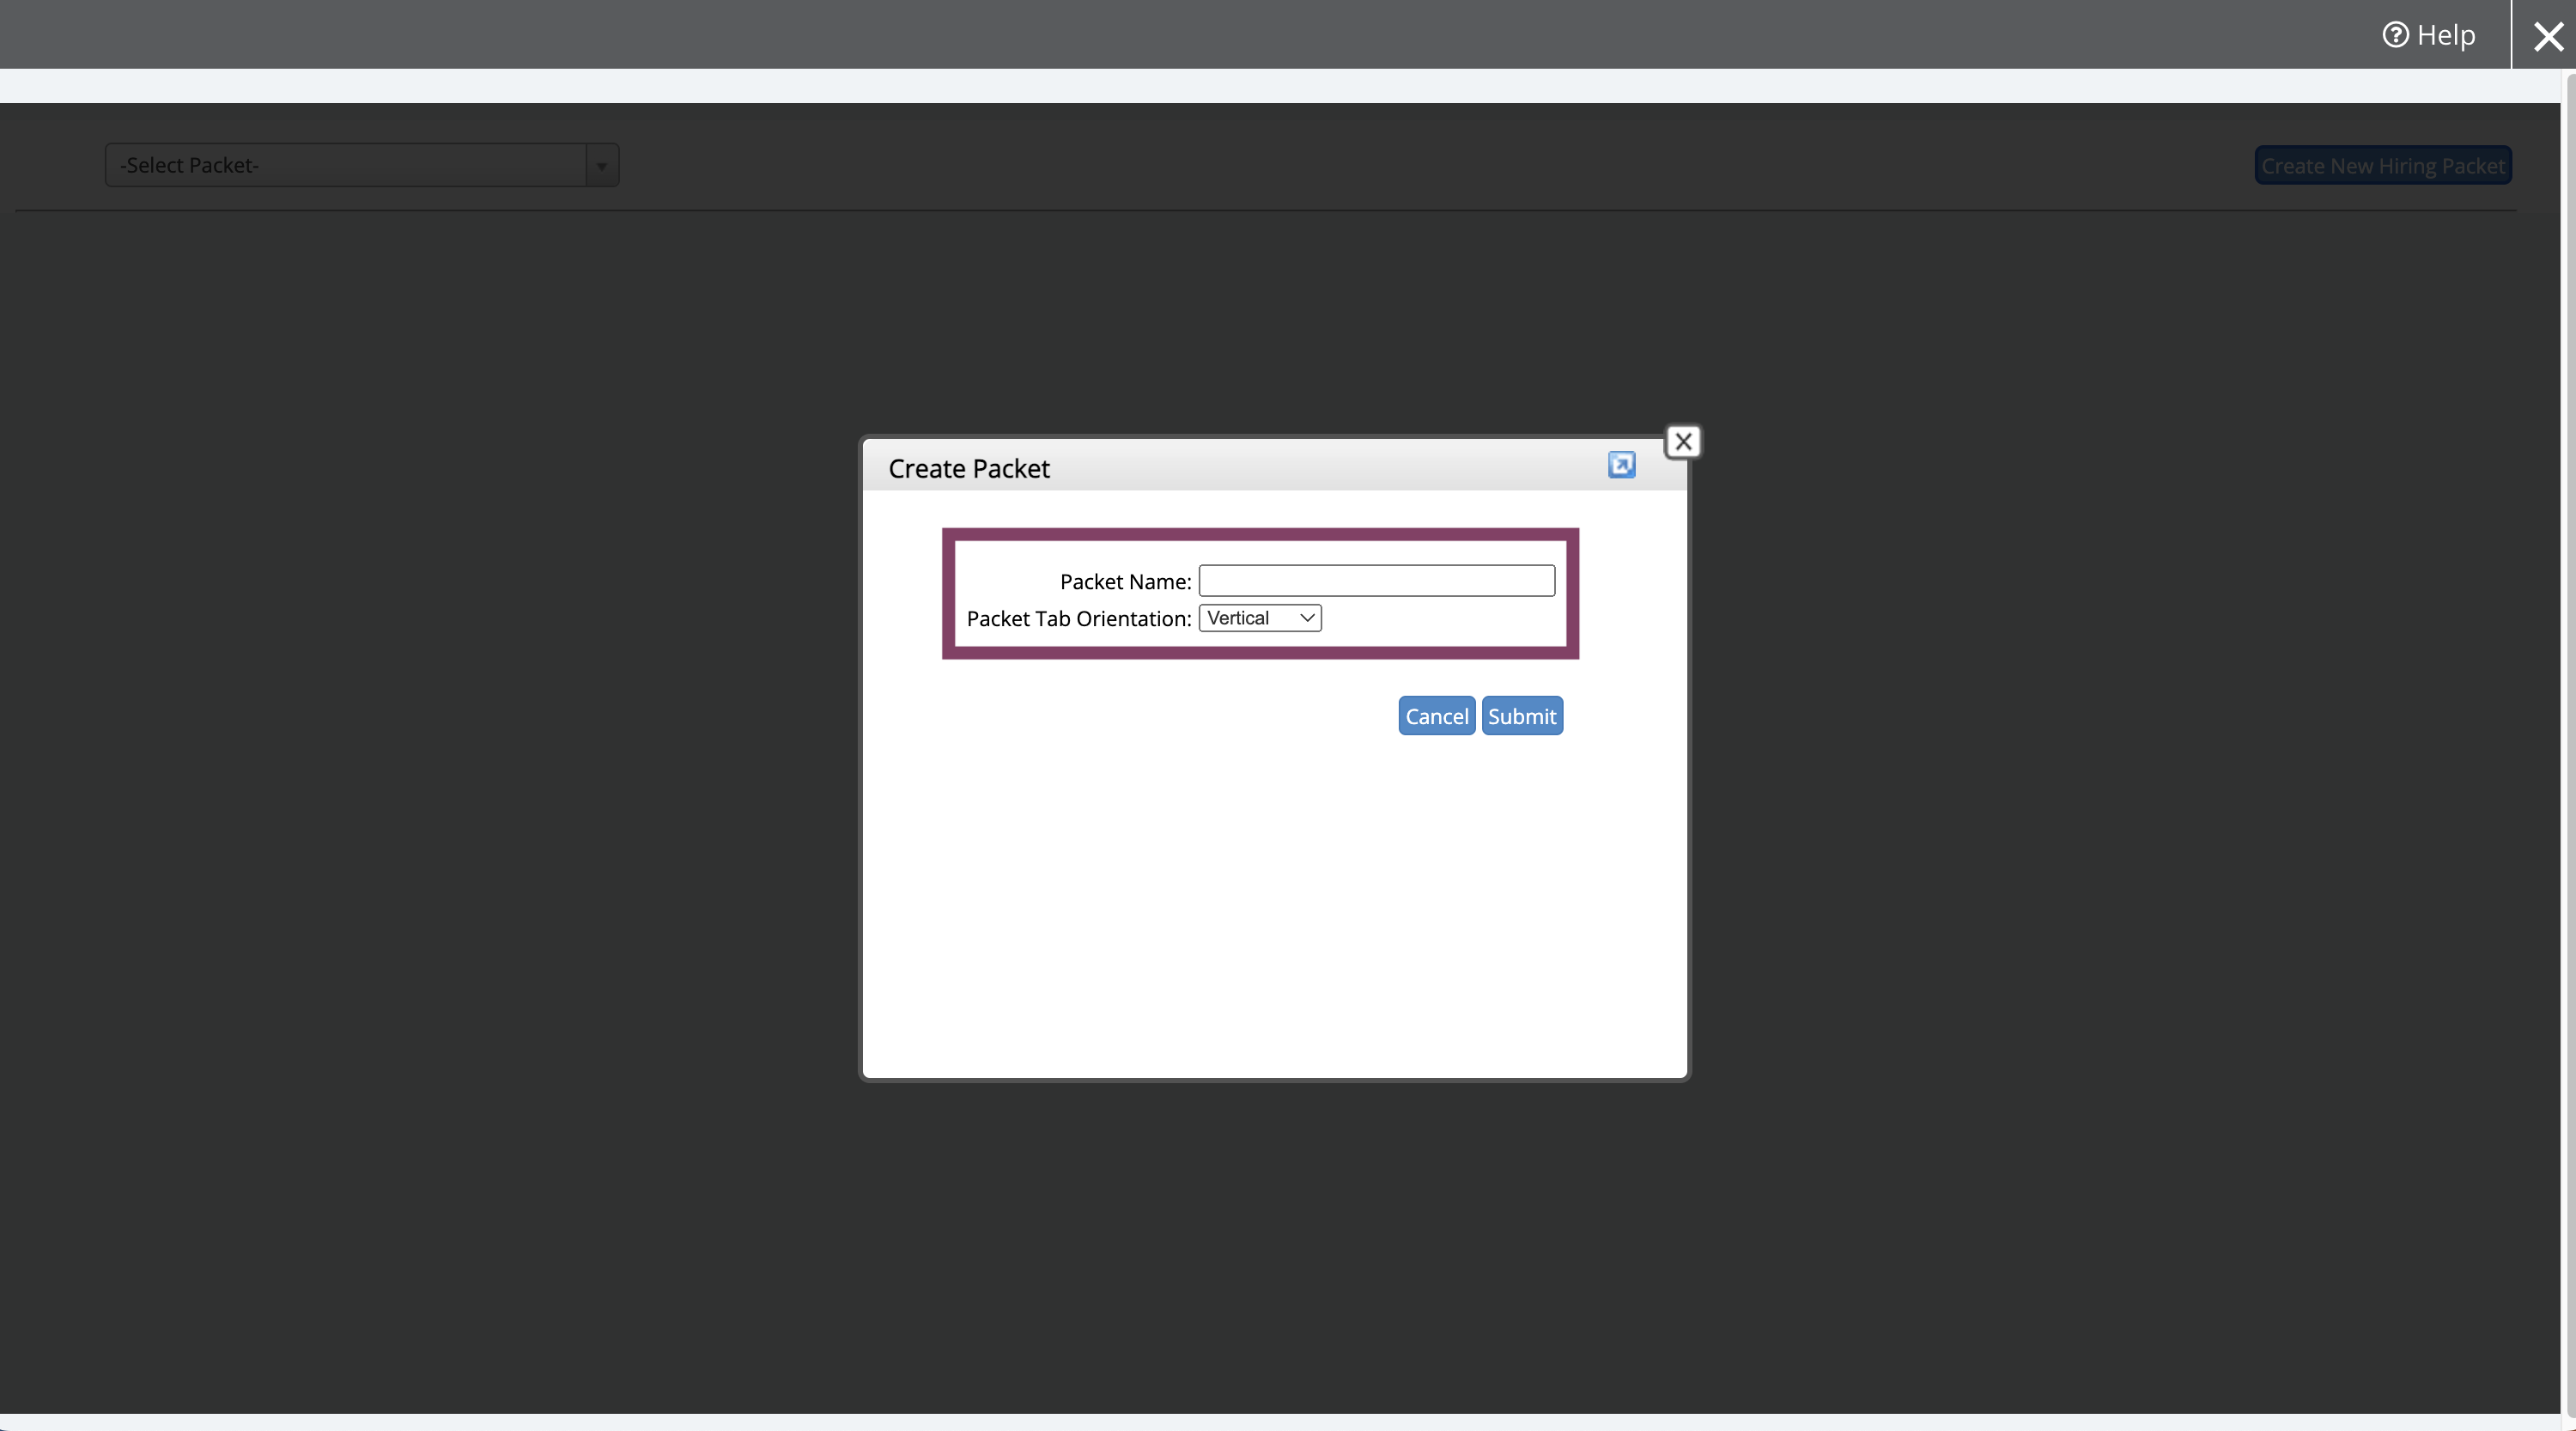Click the Submit button

click(1521, 716)
